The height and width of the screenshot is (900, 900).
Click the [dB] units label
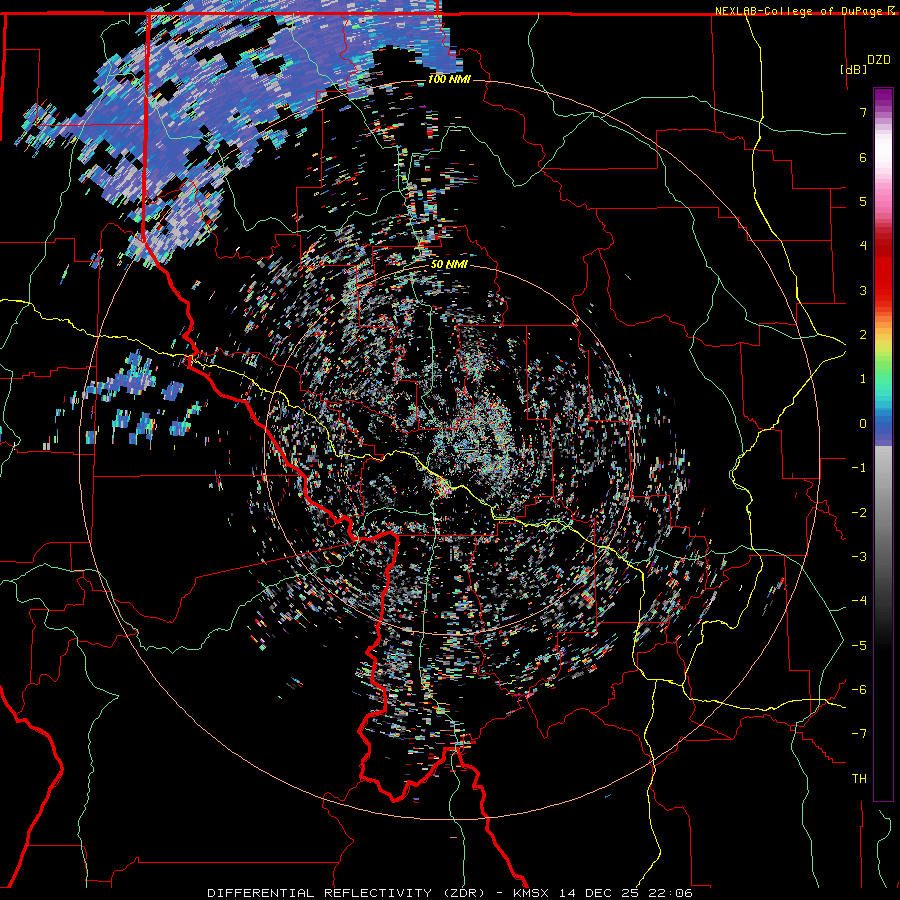[853, 69]
